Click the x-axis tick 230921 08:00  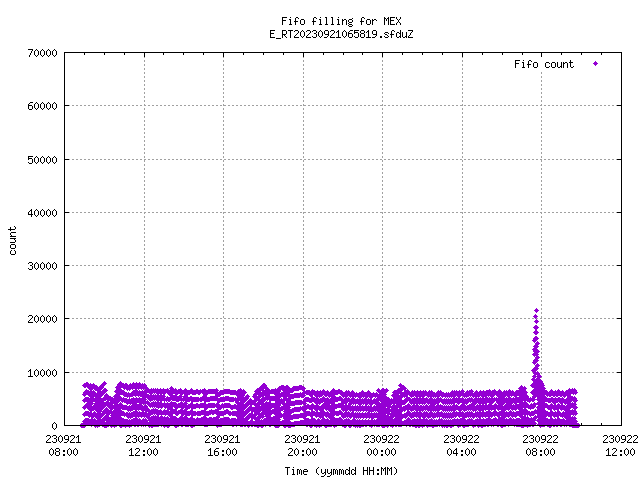tap(64, 446)
